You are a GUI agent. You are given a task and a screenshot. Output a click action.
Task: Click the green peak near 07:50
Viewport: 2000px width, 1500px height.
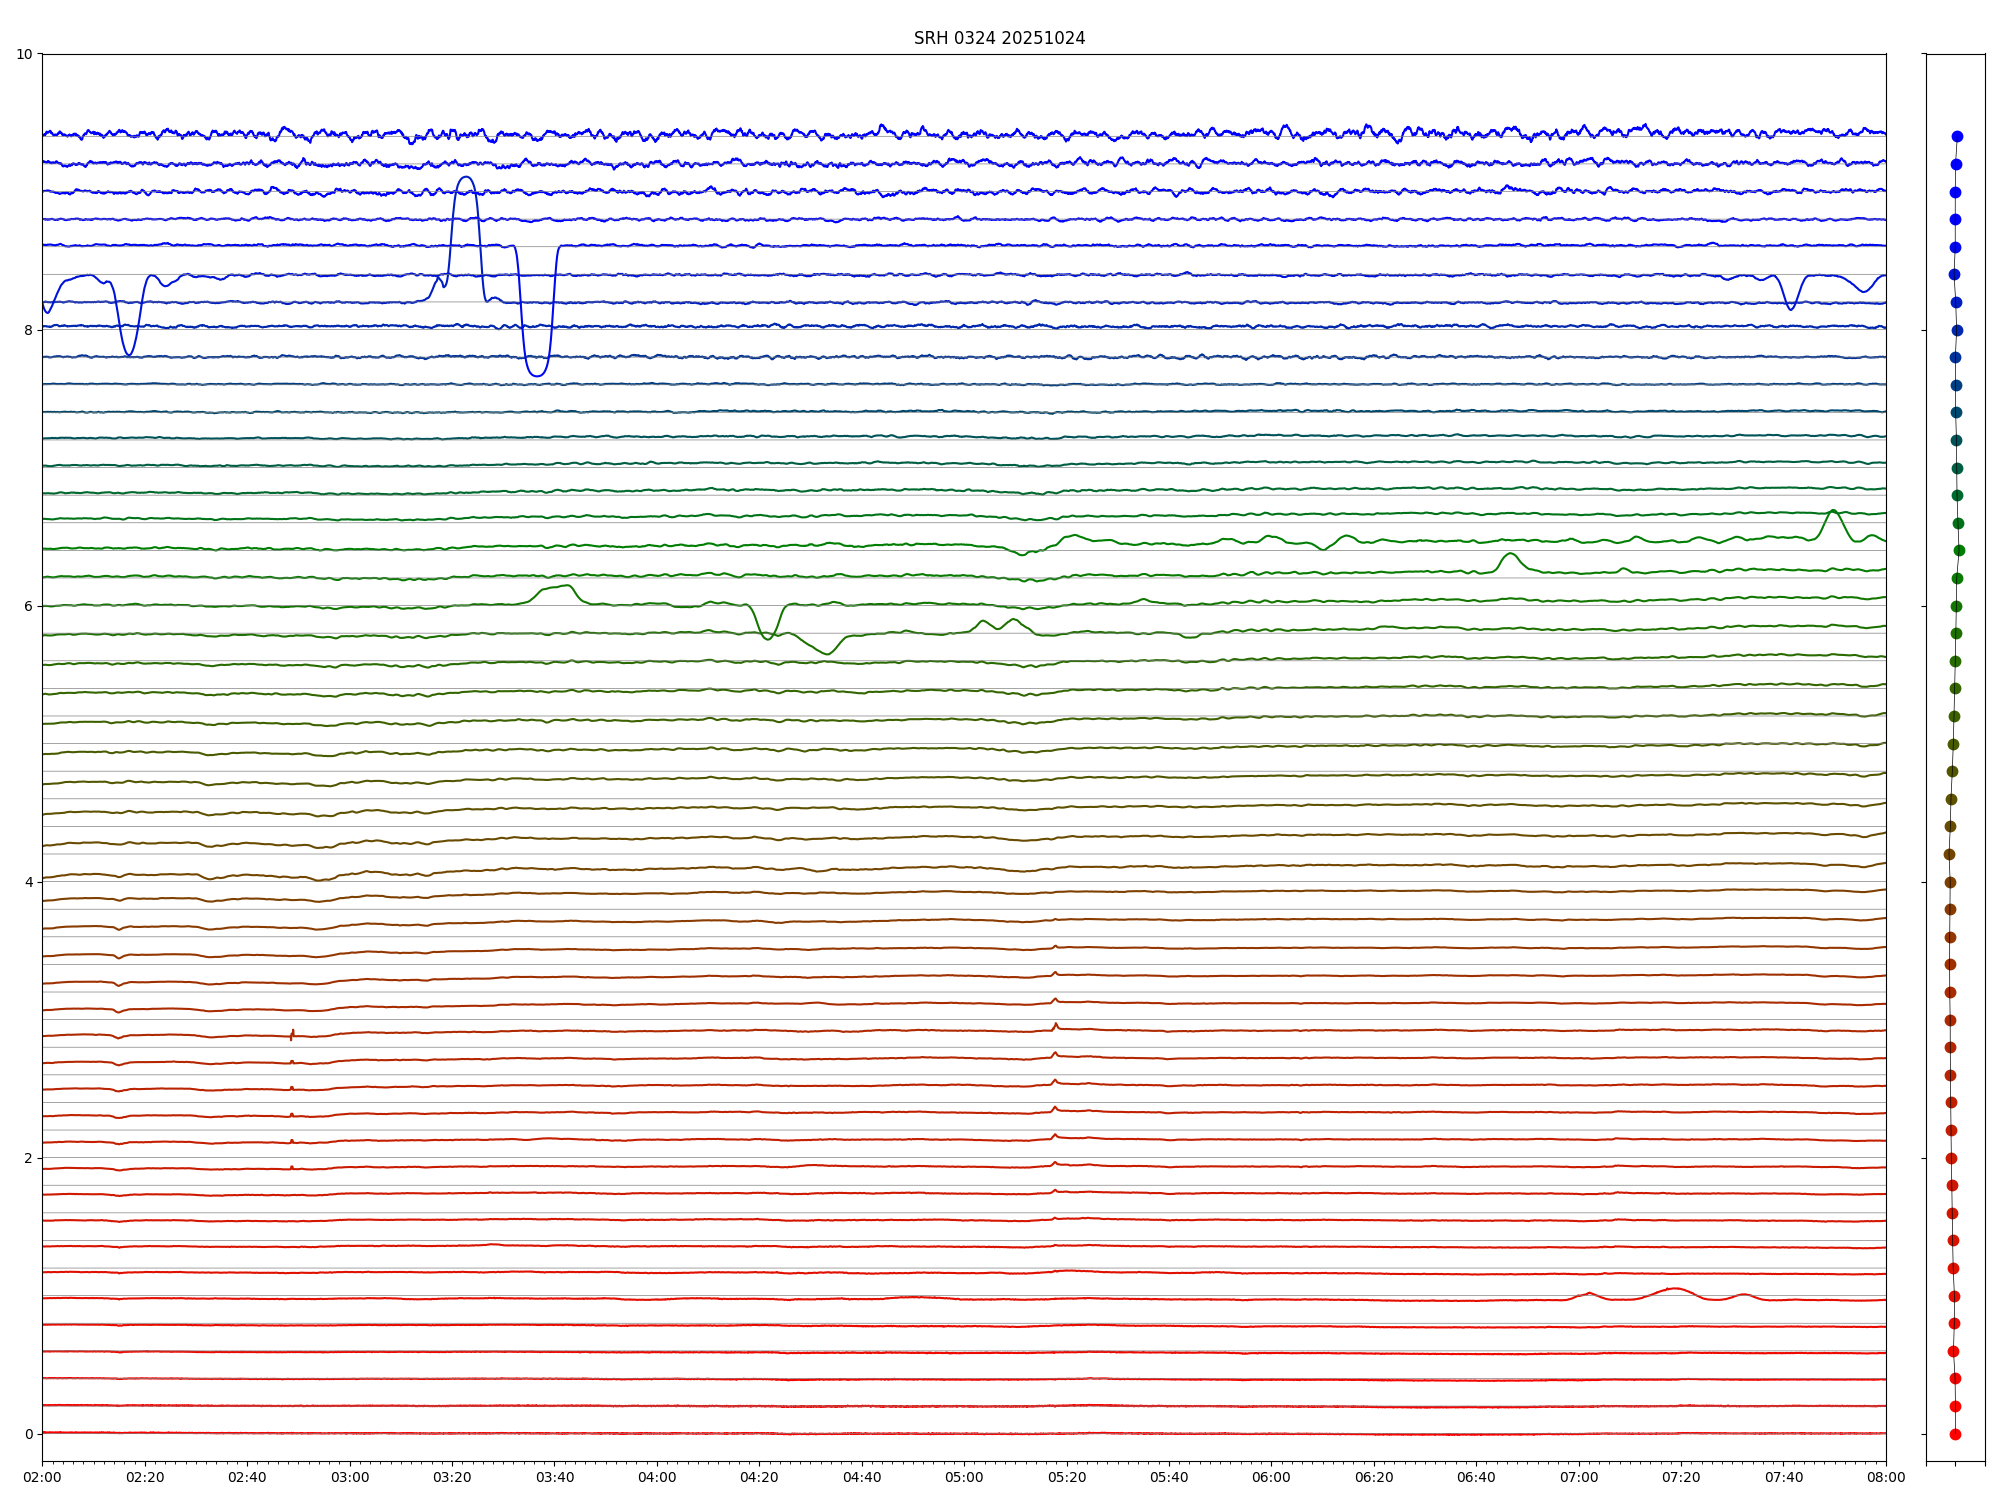pyautogui.click(x=1832, y=511)
